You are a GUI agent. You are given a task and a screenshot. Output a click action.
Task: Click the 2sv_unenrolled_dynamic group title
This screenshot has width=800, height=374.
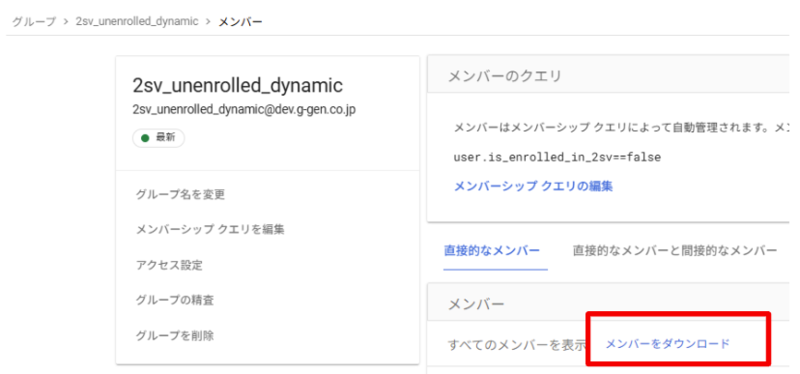238,85
